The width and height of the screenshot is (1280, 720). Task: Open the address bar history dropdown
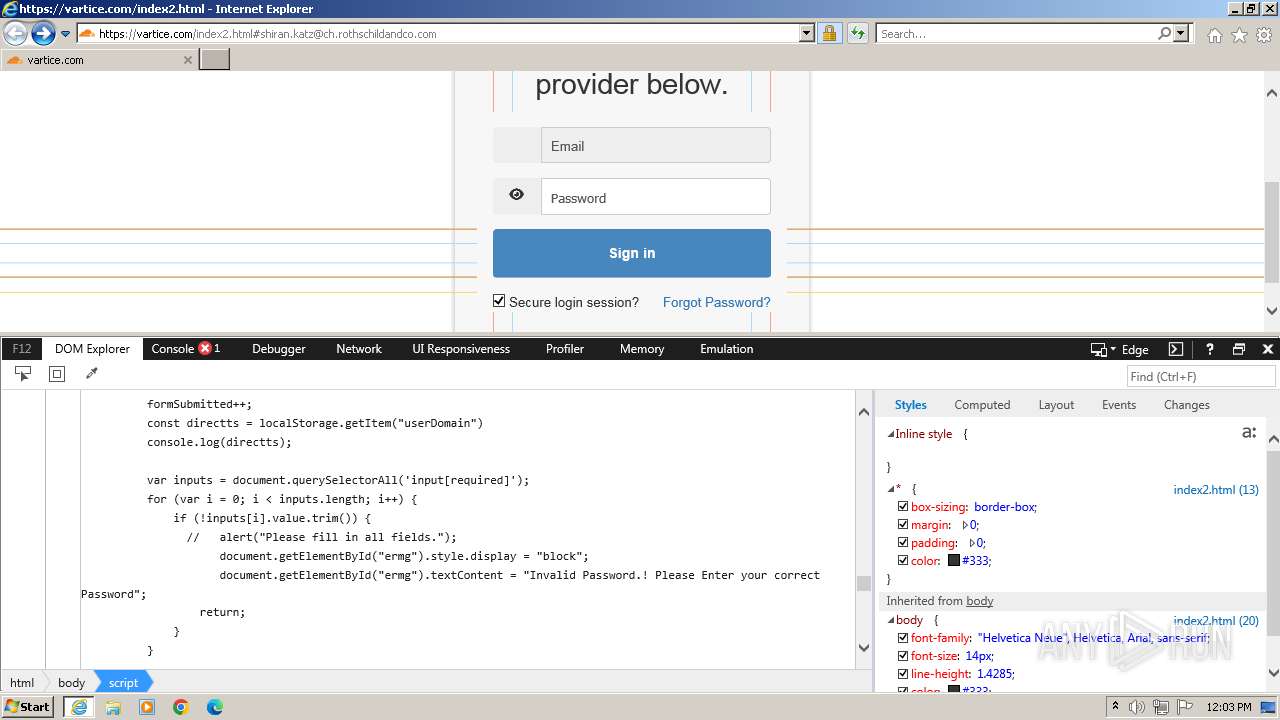pos(807,34)
